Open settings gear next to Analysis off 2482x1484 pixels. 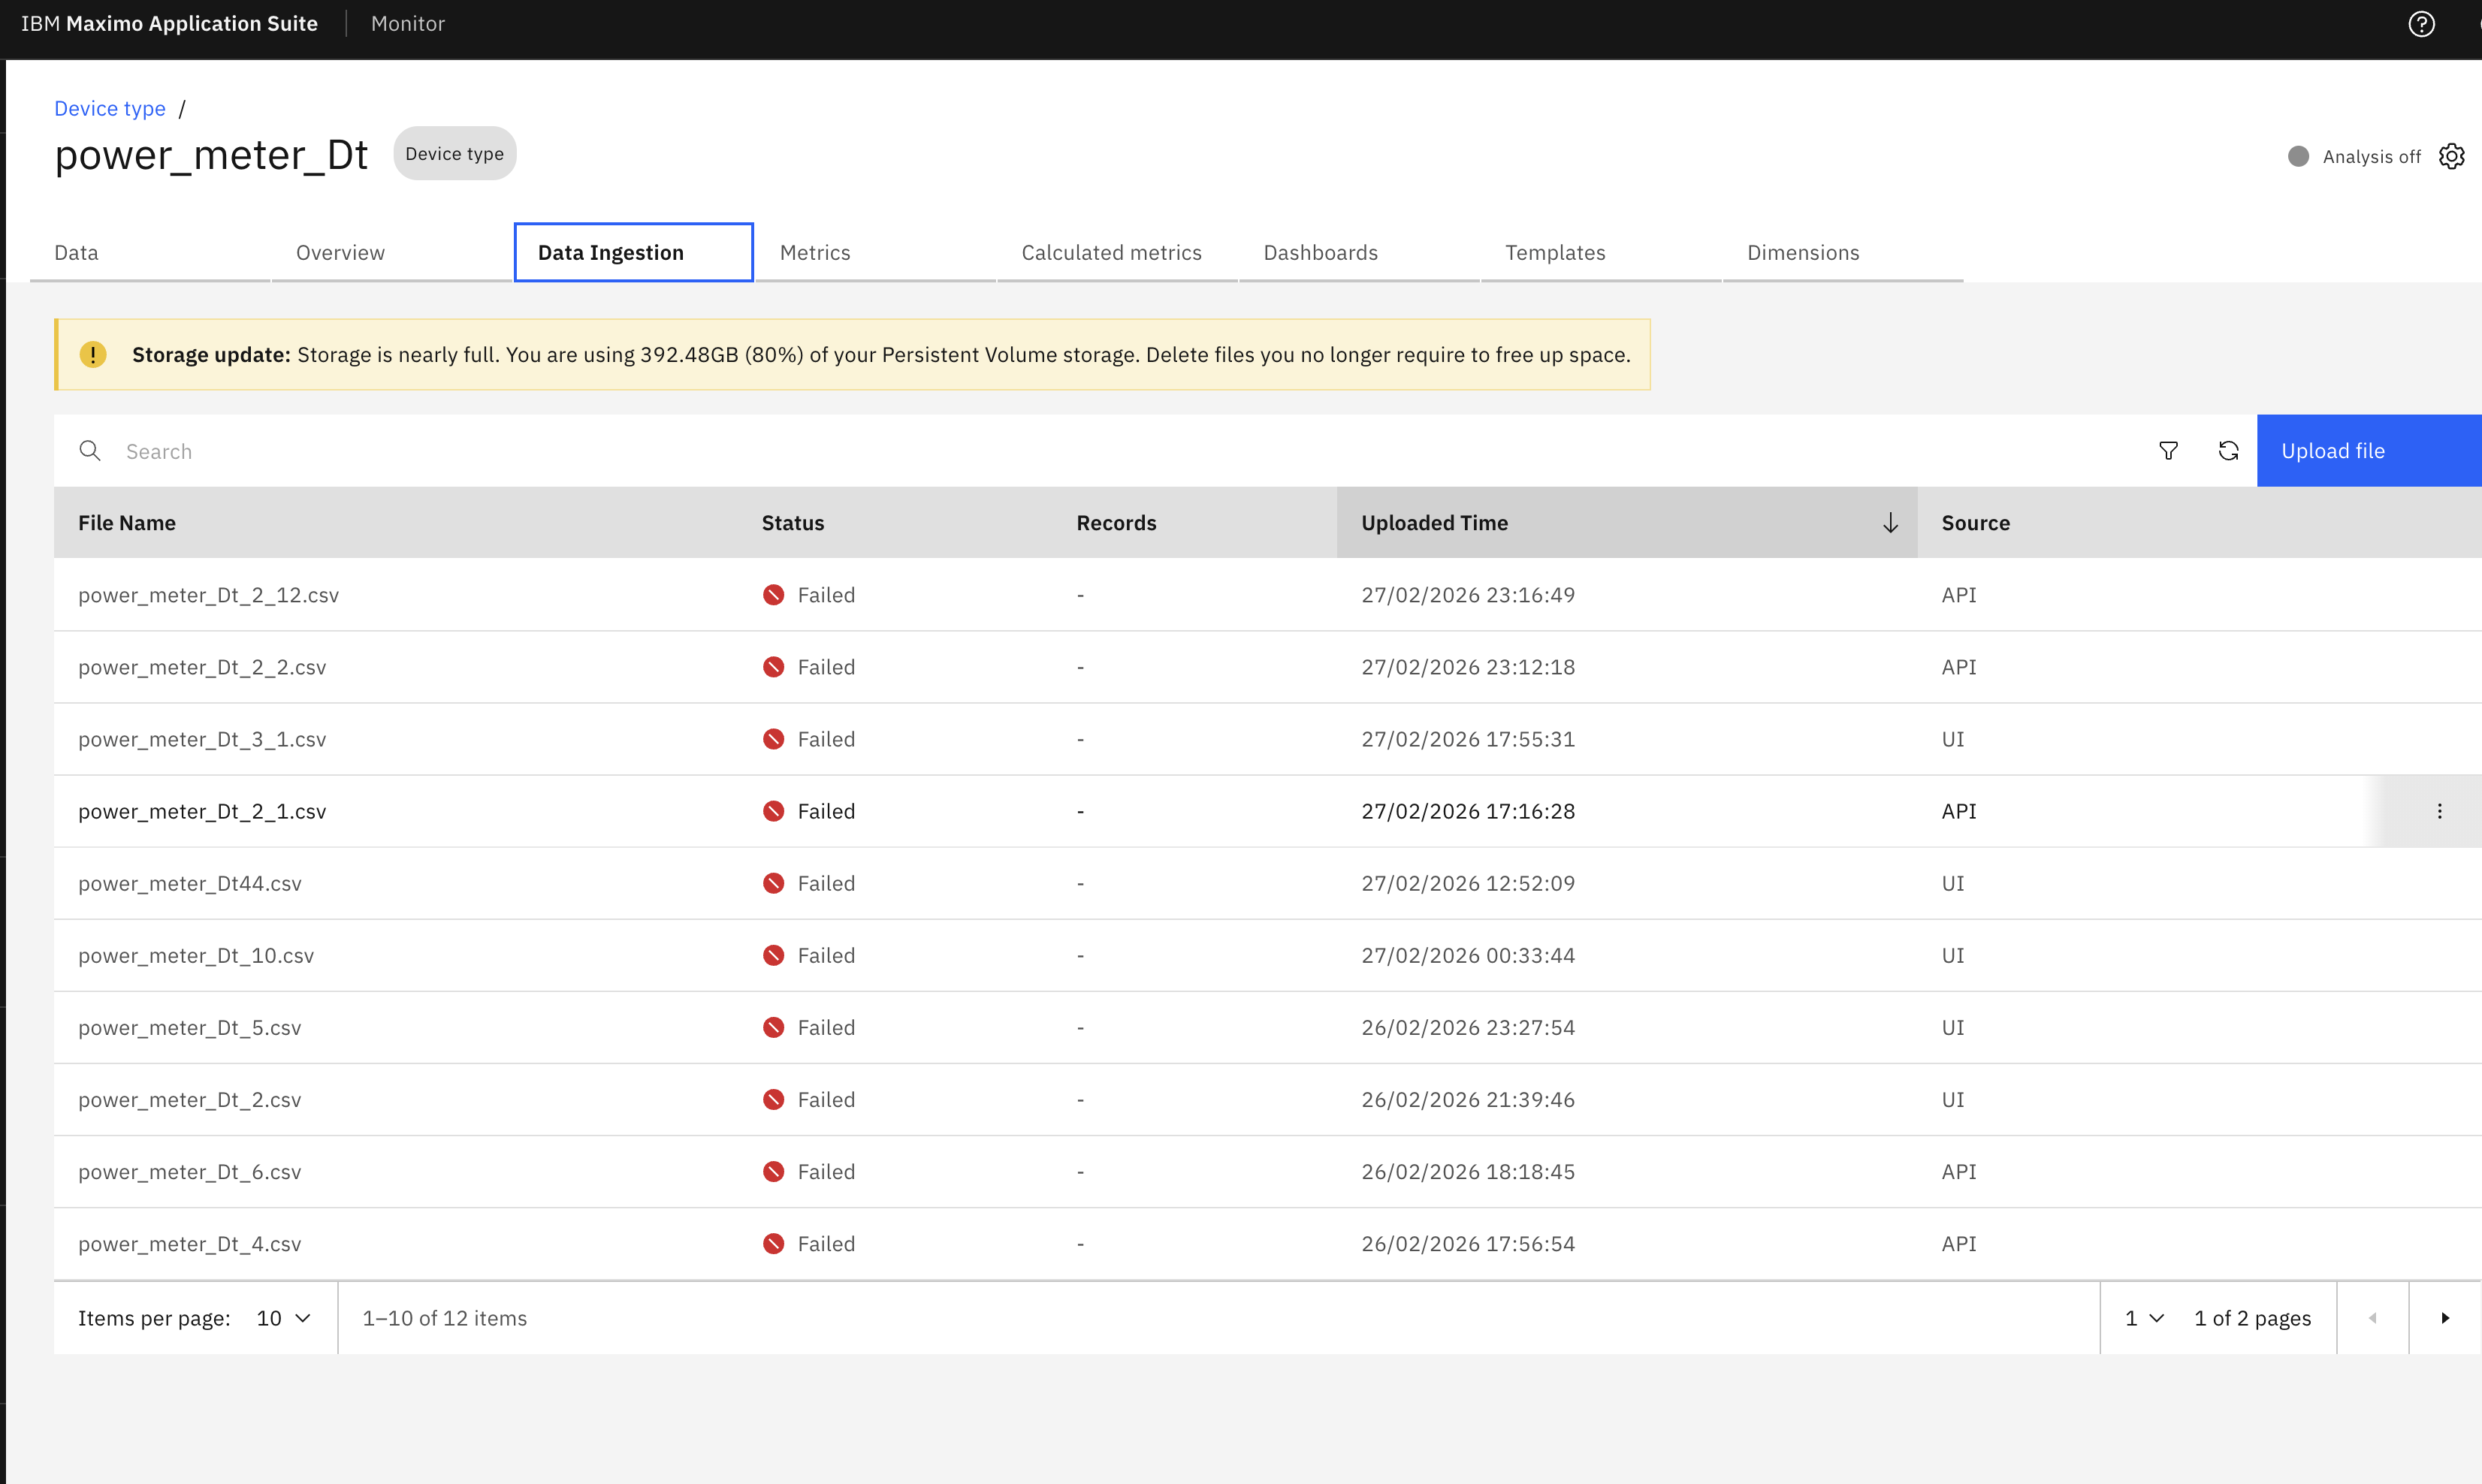[x=2451, y=156]
